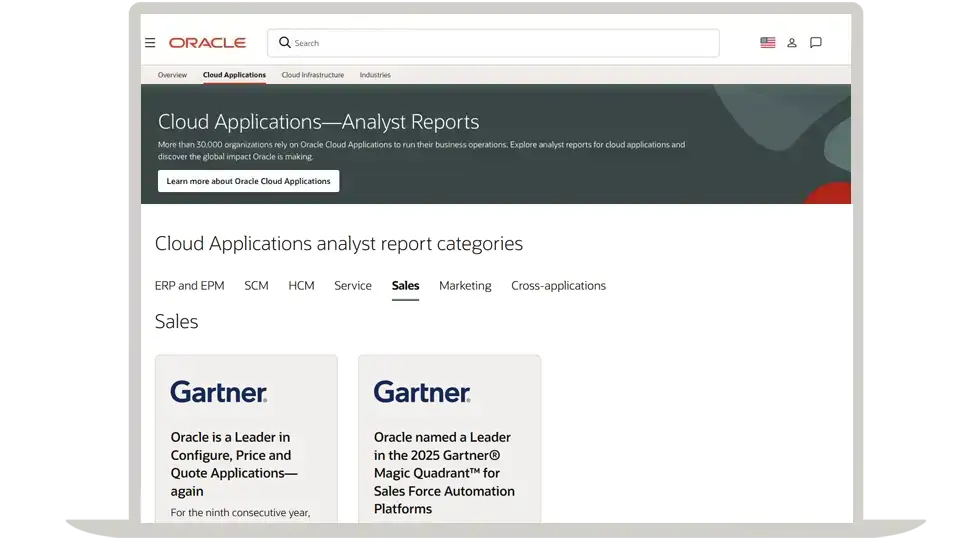Switch to the Cross-applications category tab

558,286
